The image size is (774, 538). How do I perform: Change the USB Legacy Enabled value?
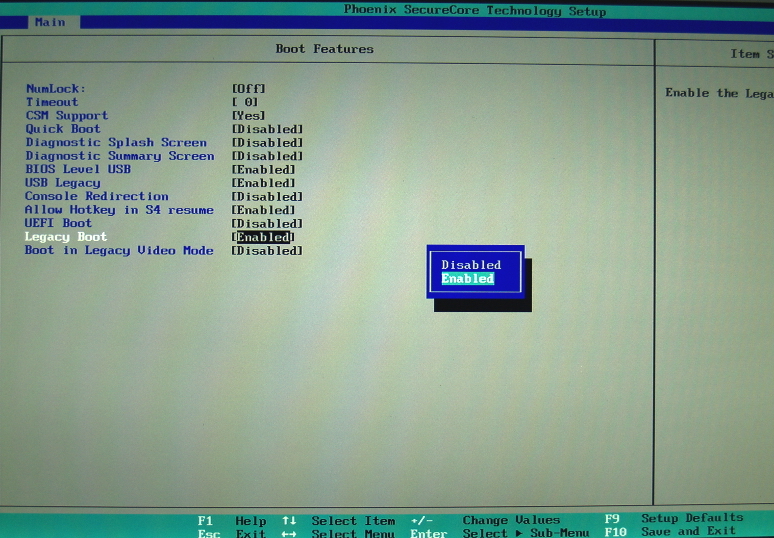[263, 183]
